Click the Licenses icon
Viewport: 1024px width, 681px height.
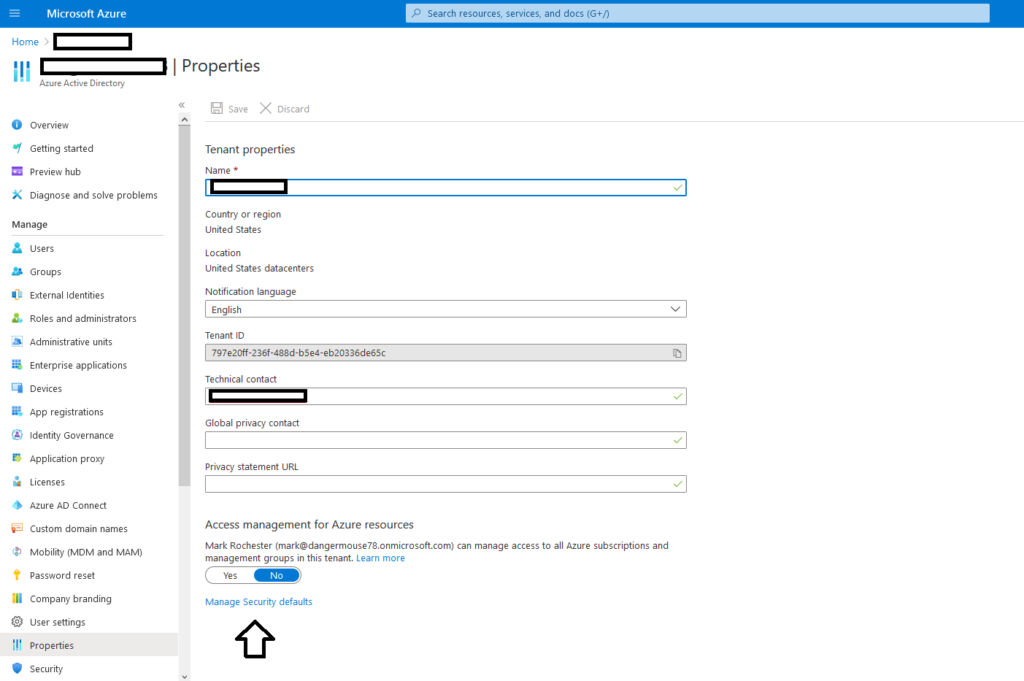coord(17,482)
